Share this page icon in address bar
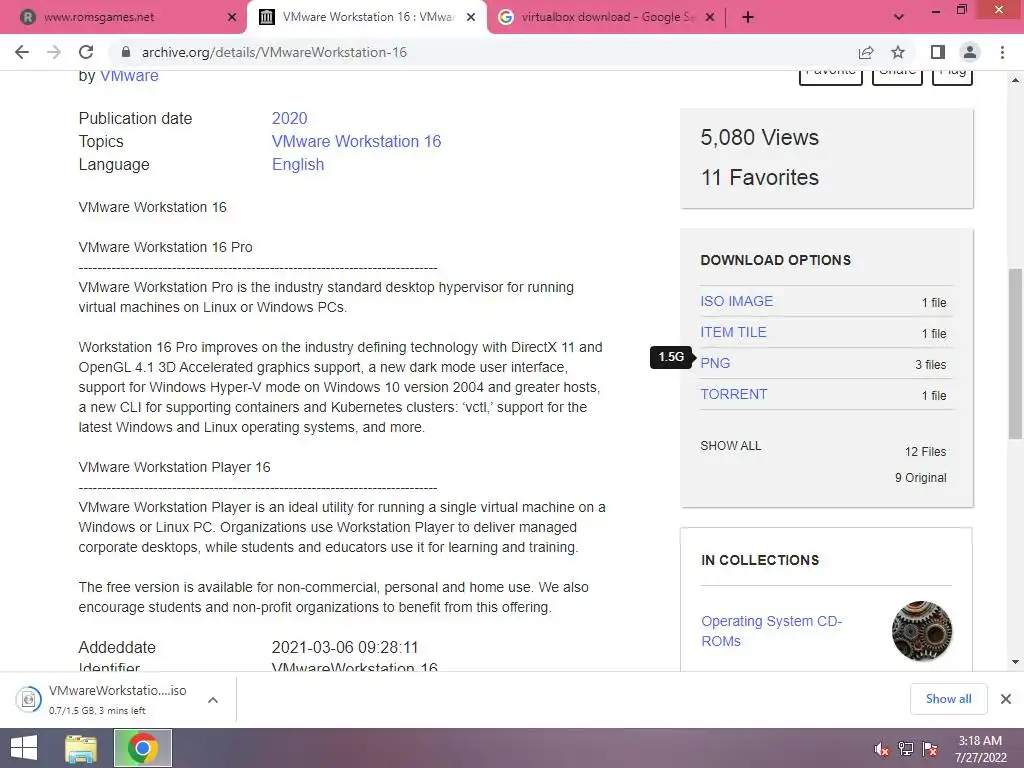 click(x=866, y=52)
